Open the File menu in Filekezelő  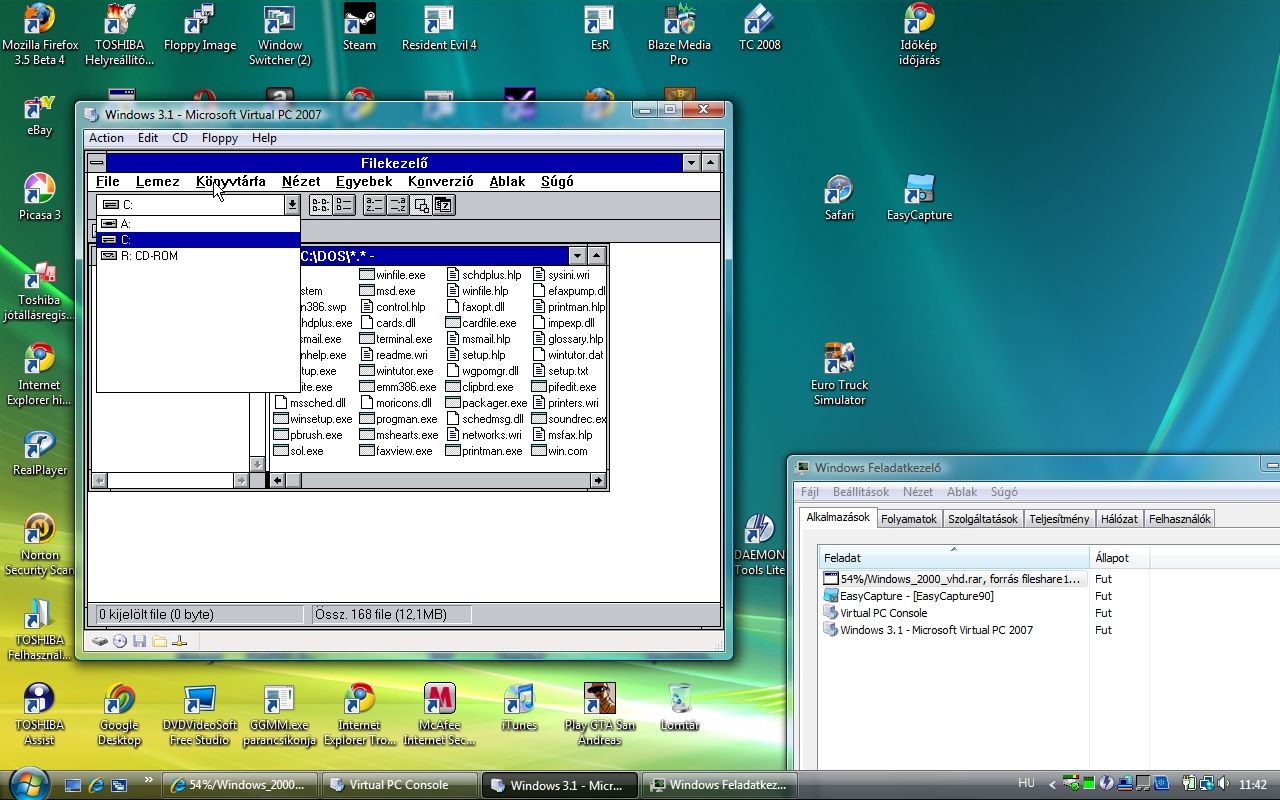(x=107, y=181)
